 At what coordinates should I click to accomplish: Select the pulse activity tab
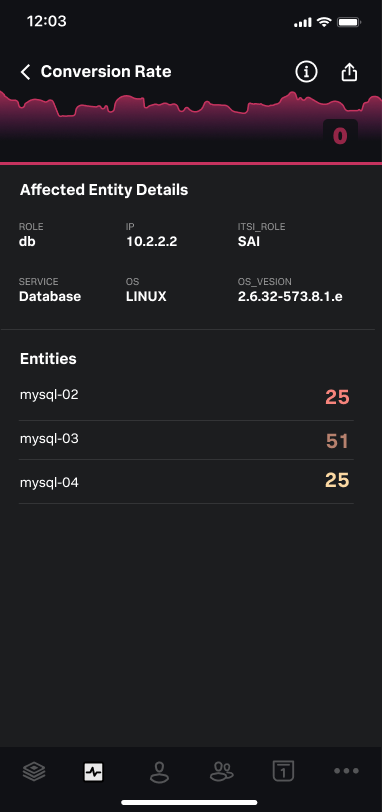tap(94, 772)
